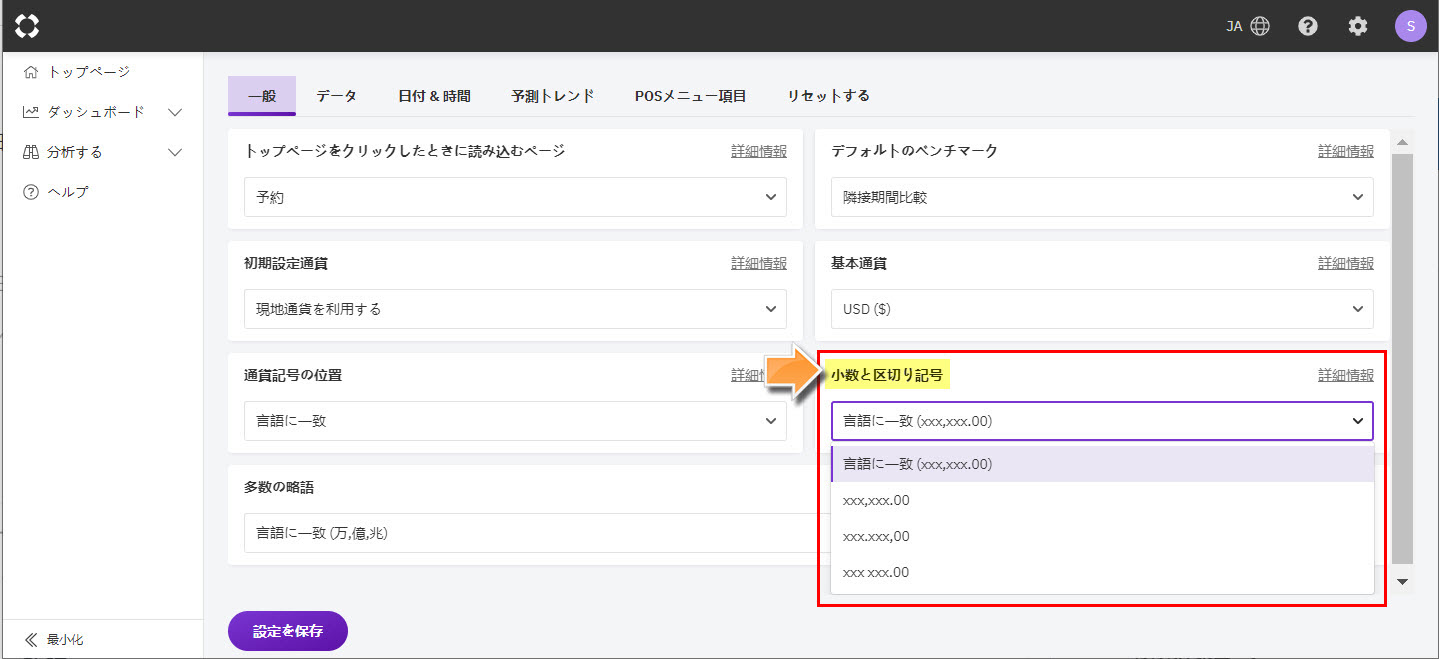
Task: Open the 多数の略語 dropdown
Action: [537, 533]
